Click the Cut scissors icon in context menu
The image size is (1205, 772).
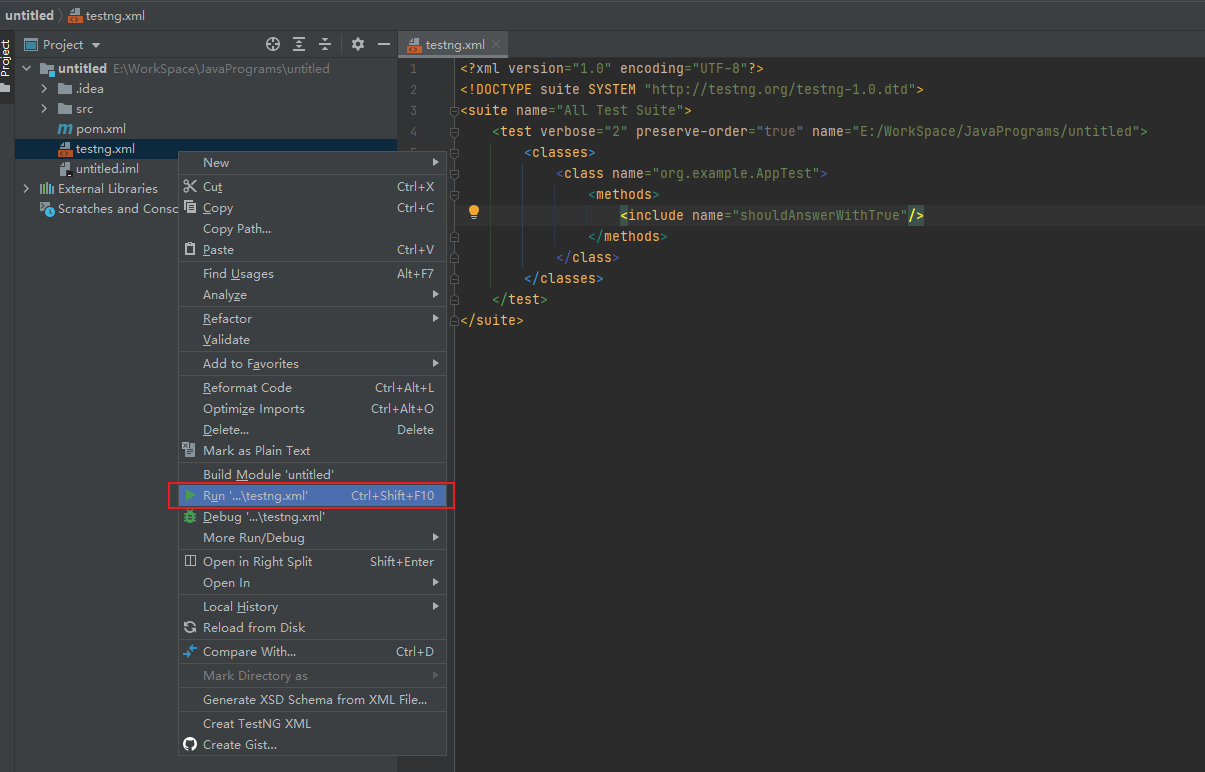(190, 186)
